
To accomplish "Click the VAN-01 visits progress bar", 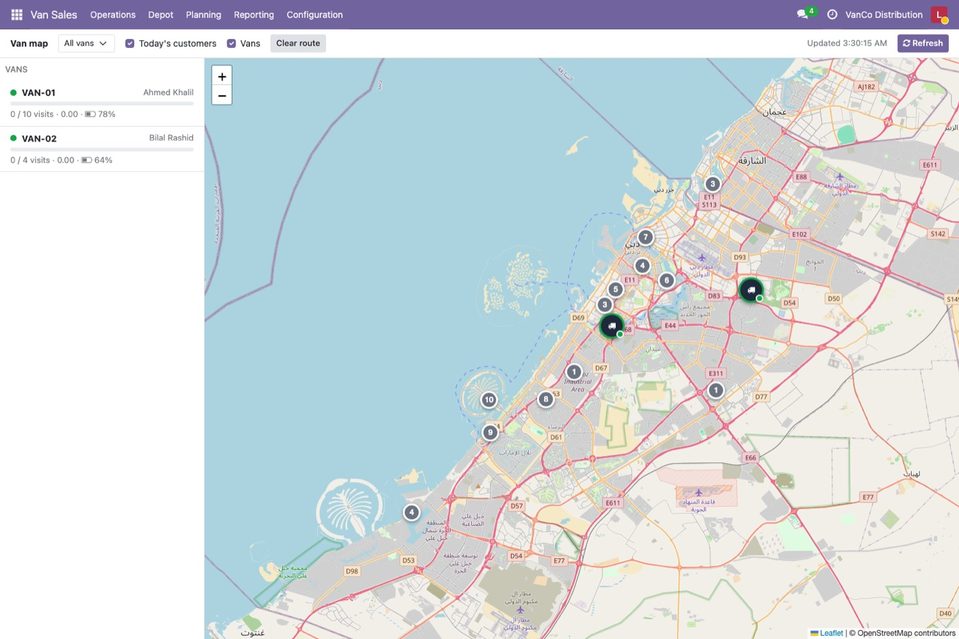I will point(102,103).
